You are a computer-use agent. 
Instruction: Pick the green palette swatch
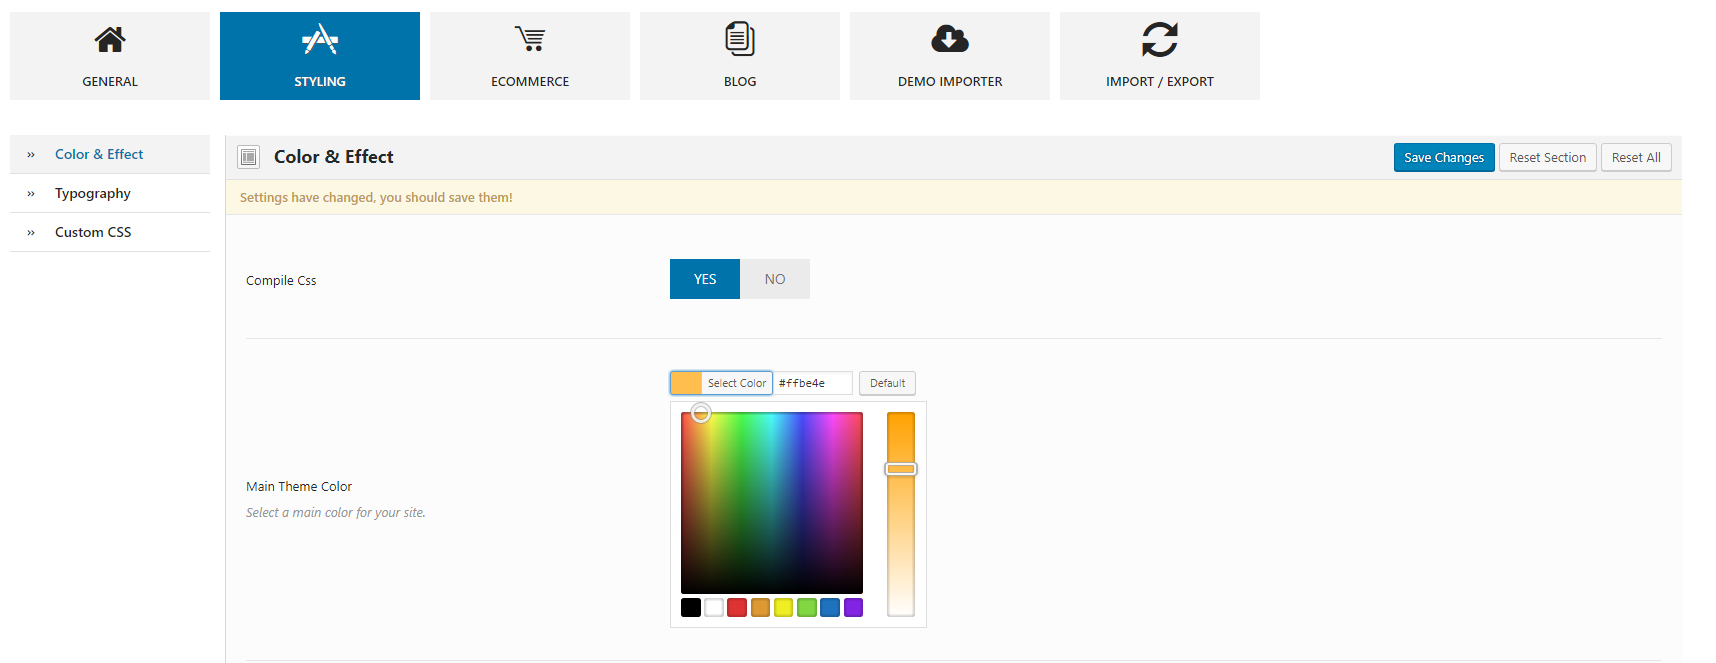pos(807,607)
